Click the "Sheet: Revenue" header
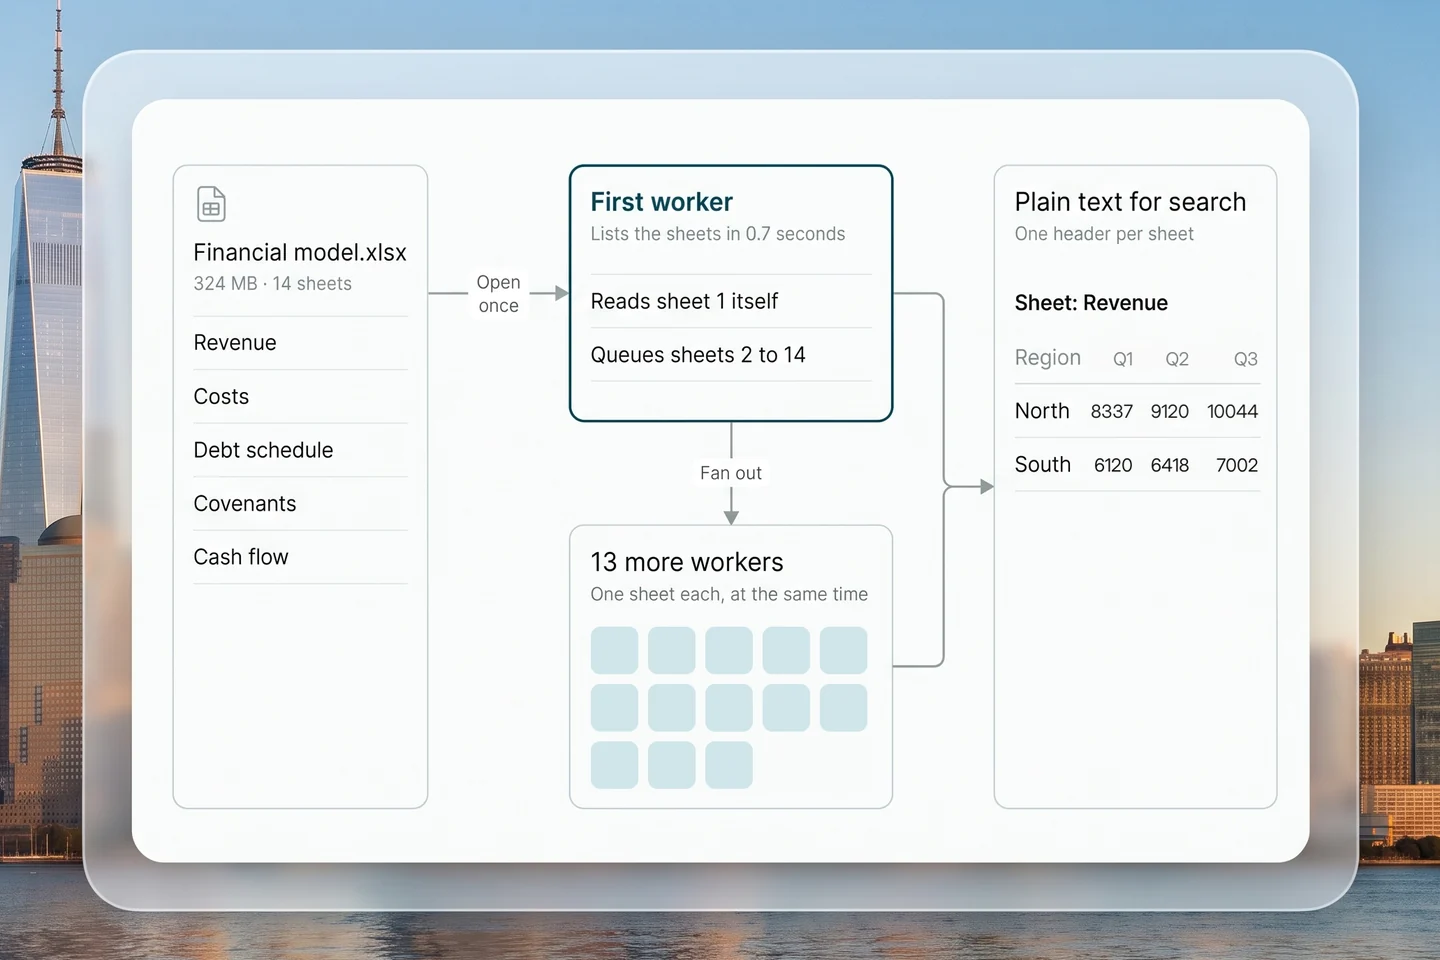This screenshot has height=960, width=1440. tap(1091, 303)
